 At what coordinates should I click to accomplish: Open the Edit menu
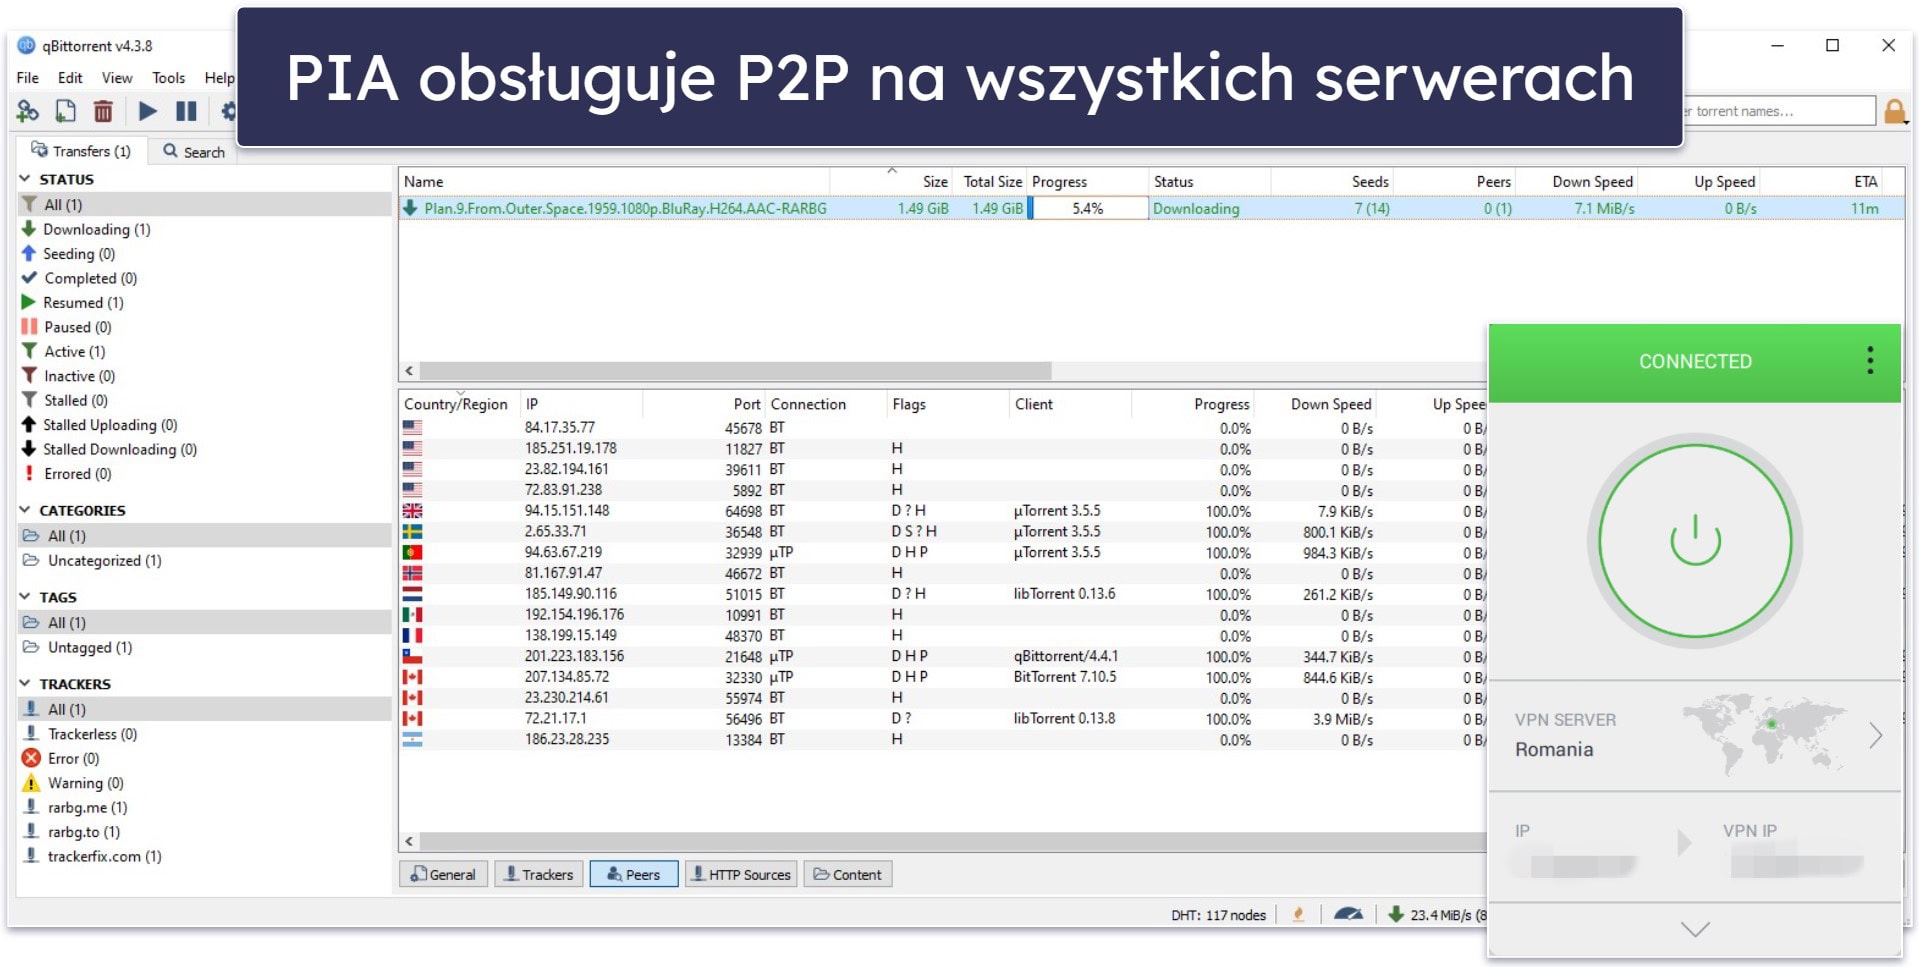(70, 78)
